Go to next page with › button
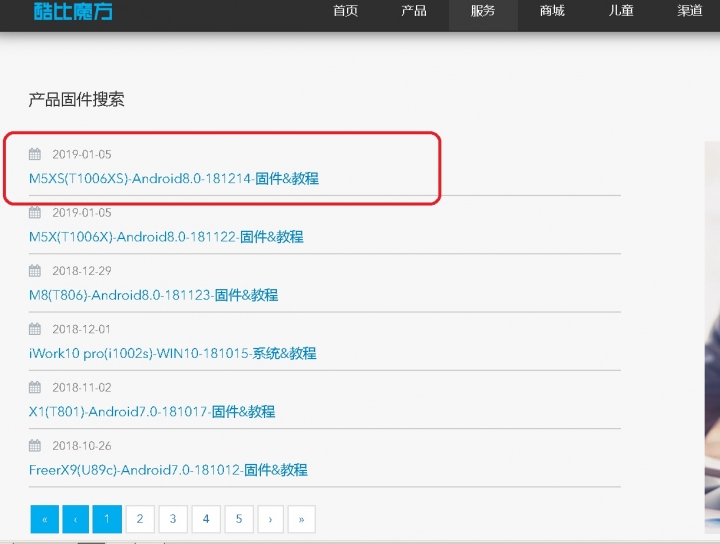The width and height of the screenshot is (720, 544). (270, 519)
